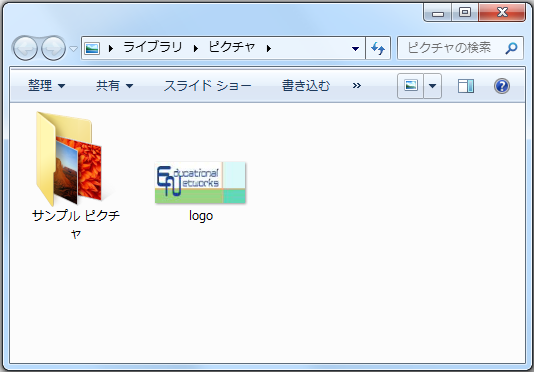
Task: Refresh the folder view
Action: (378, 48)
